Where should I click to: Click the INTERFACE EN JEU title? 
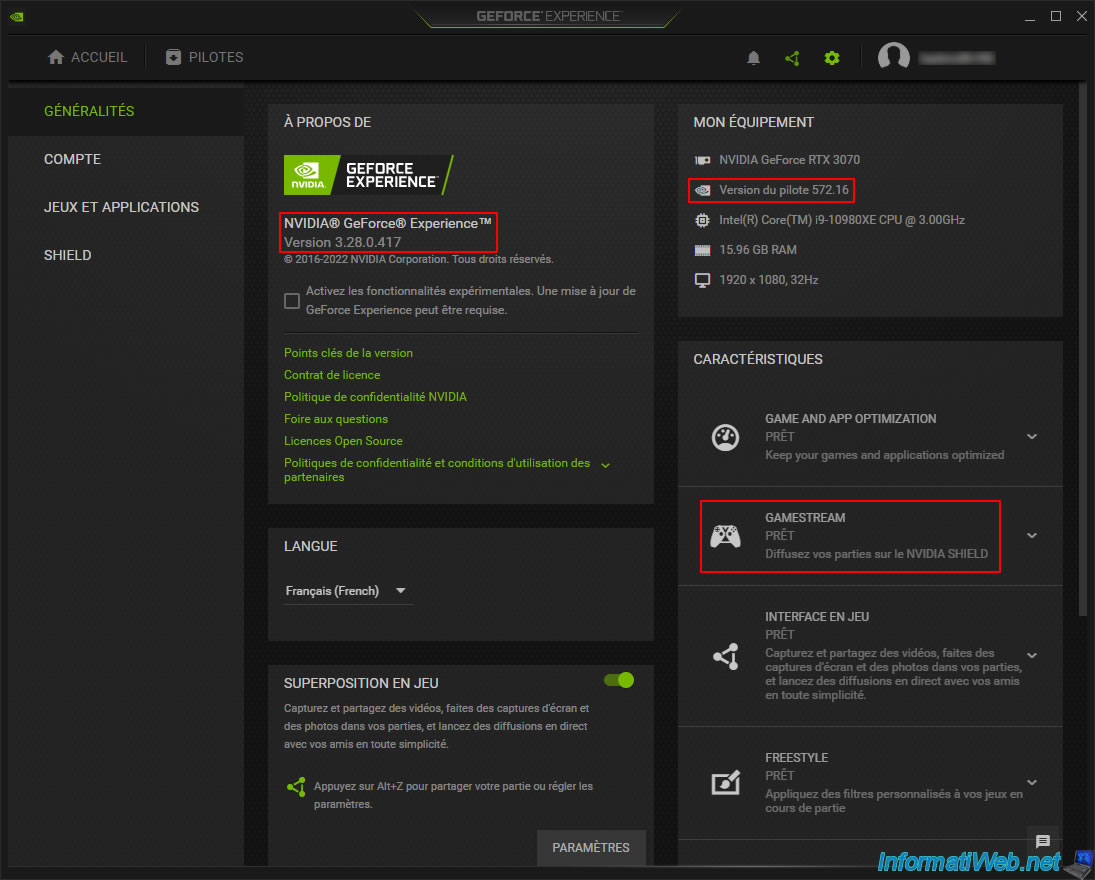coord(816,617)
